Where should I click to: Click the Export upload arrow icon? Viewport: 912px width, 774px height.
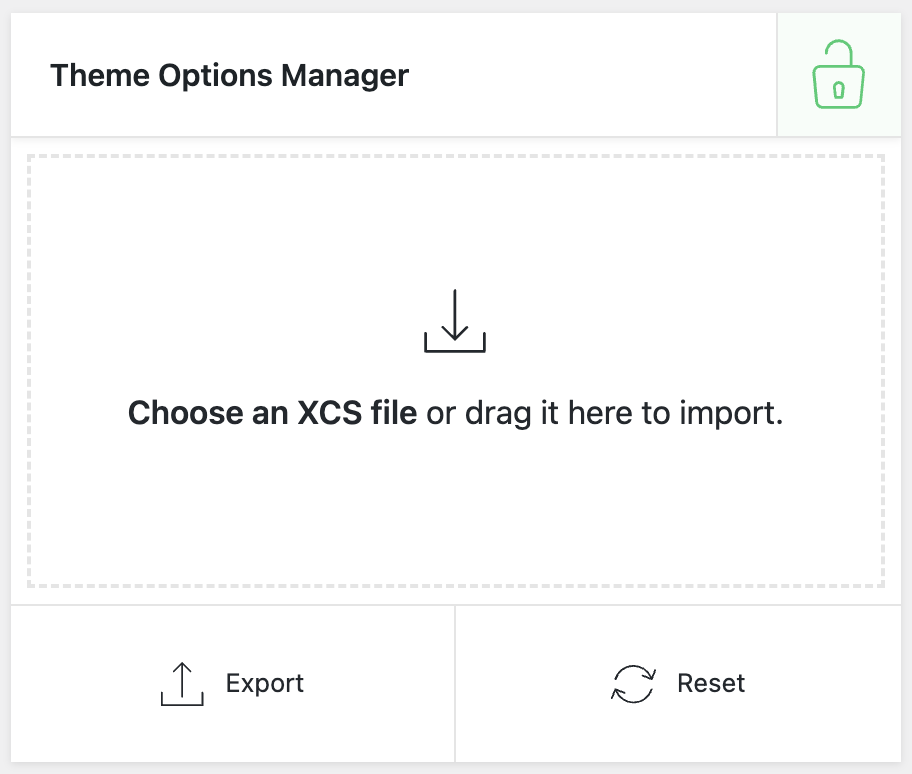182,684
